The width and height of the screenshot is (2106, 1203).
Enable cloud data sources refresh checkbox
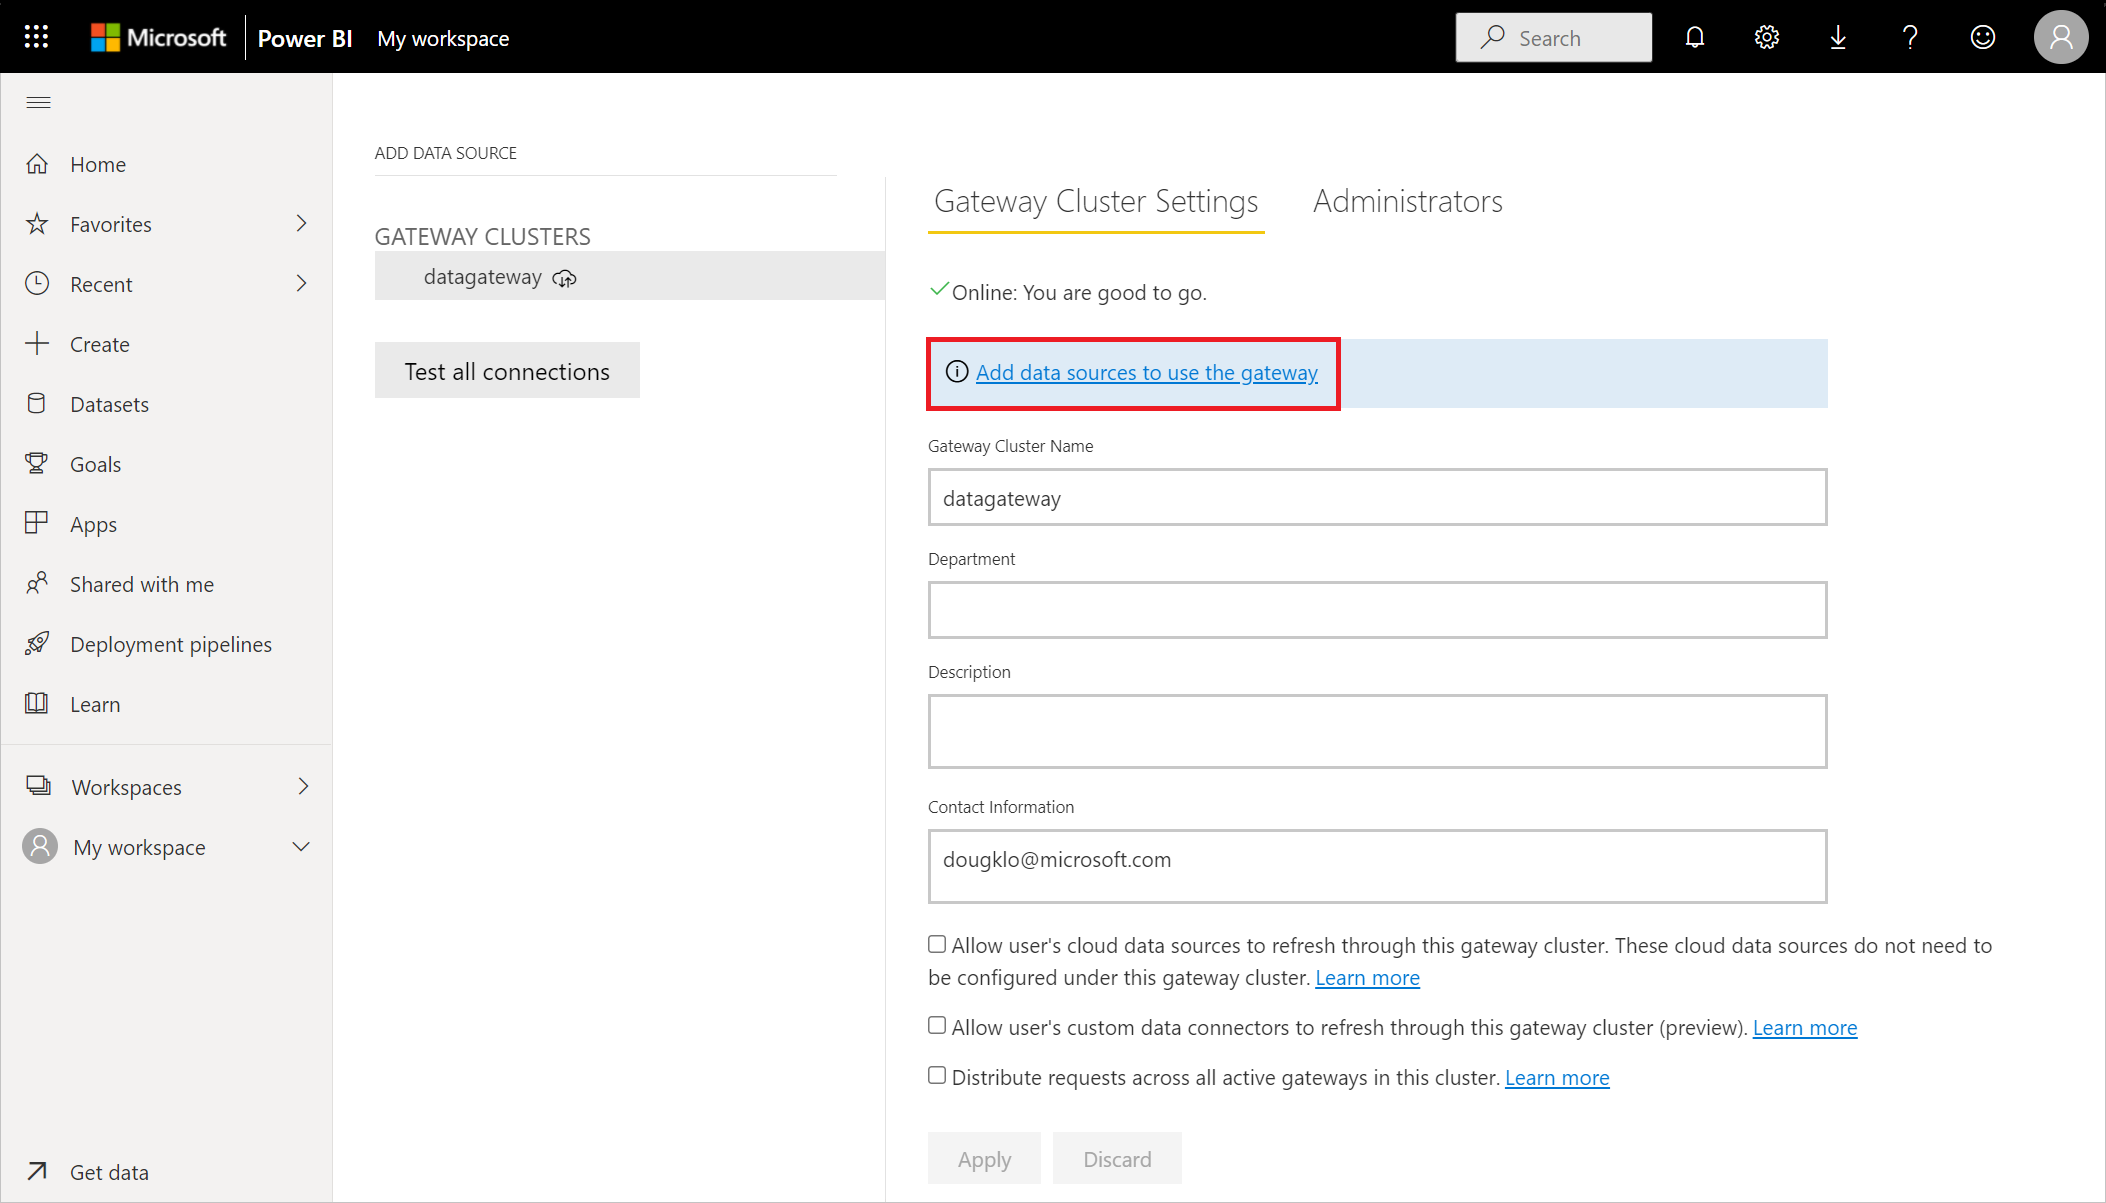pos(937,944)
